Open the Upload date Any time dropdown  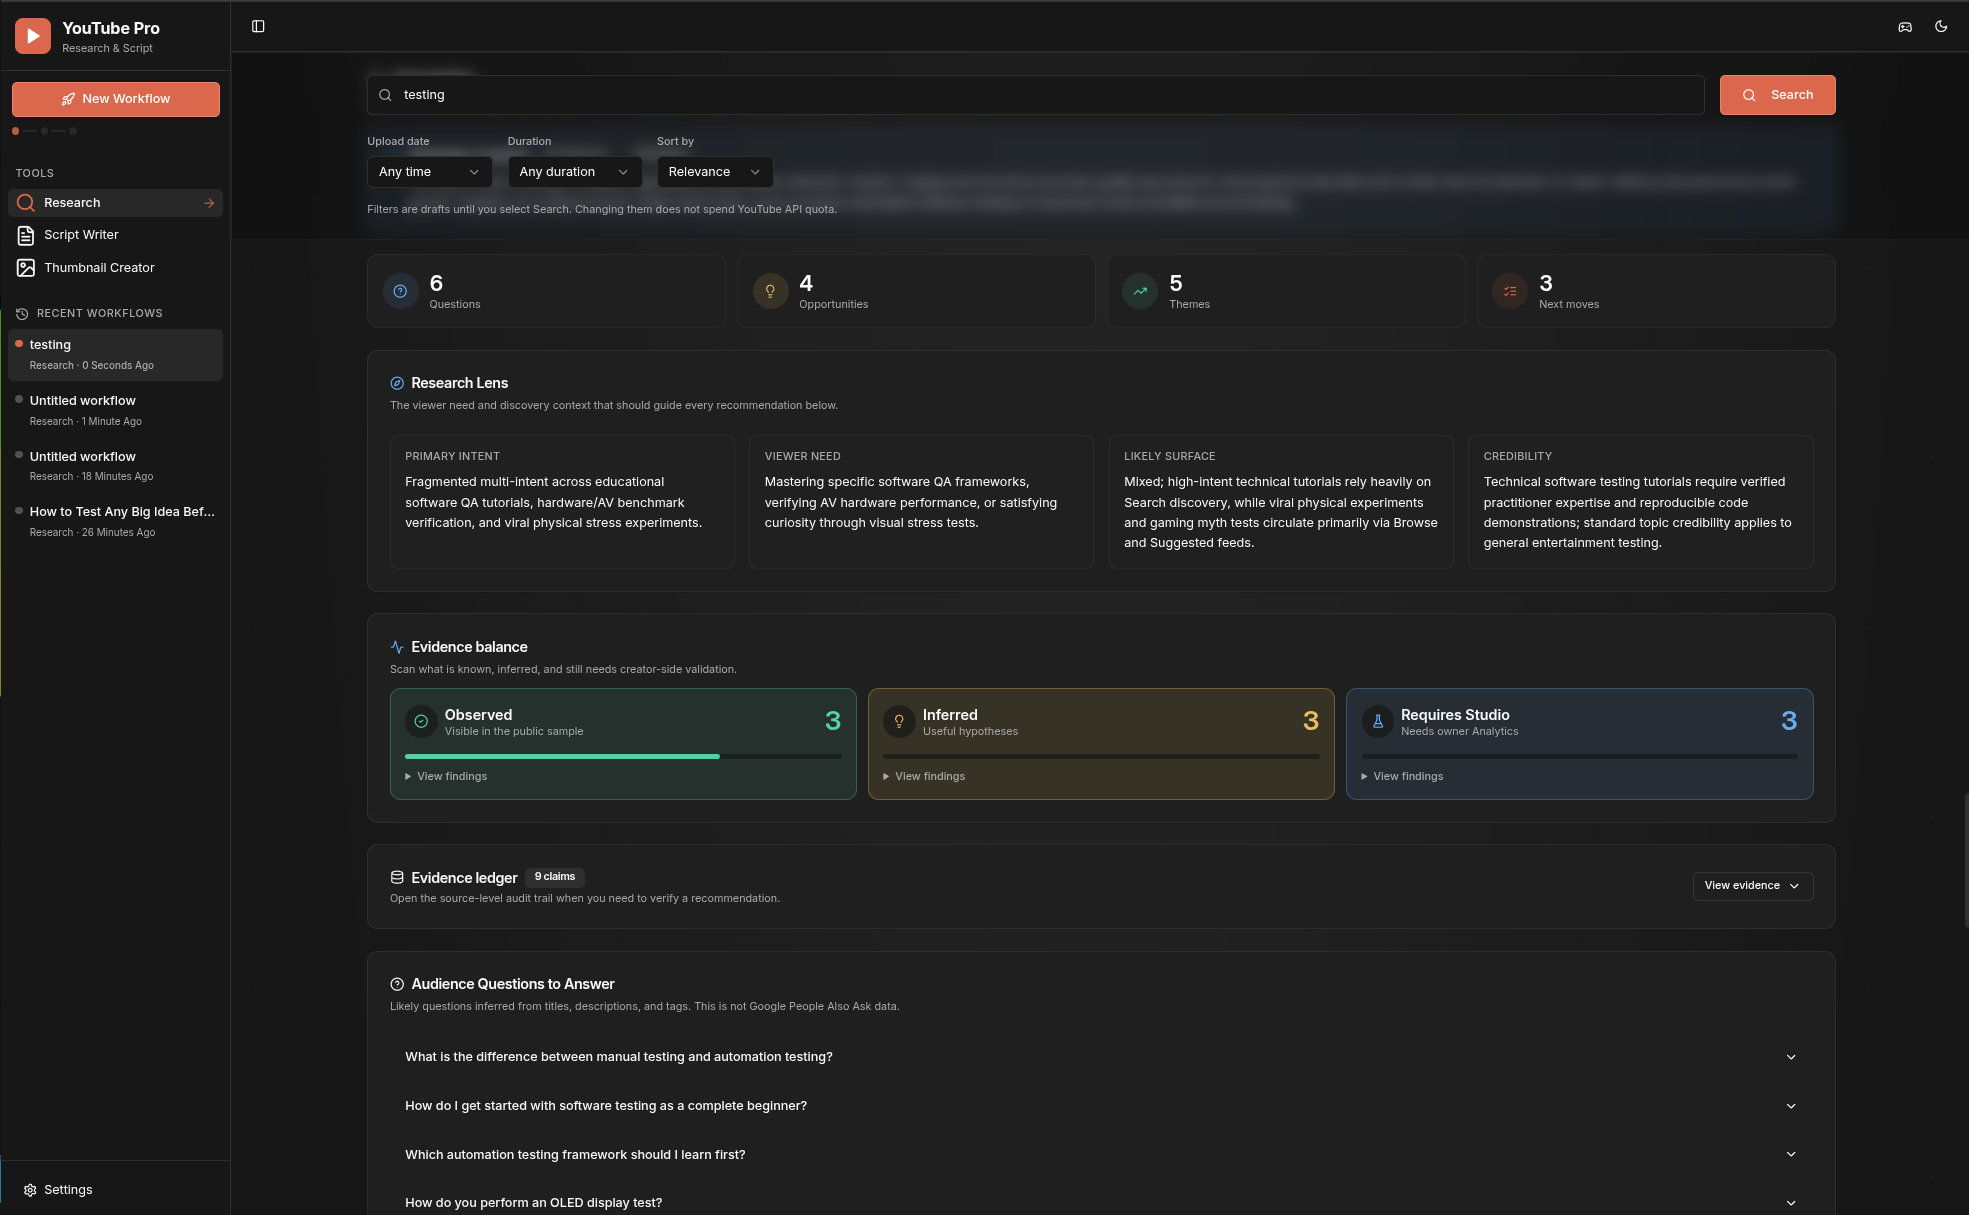(429, 172)
